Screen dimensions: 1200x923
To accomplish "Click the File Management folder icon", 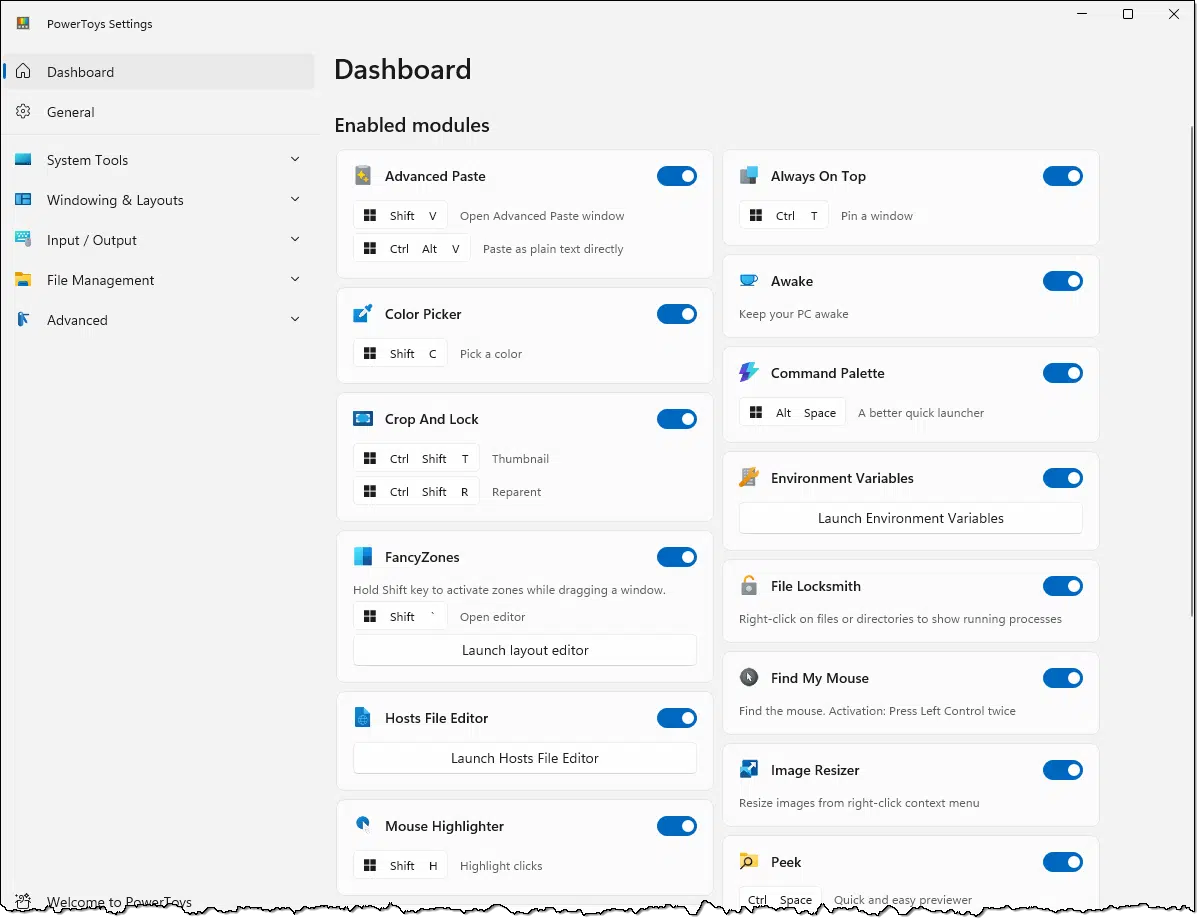I will pyautogui.click(x=24, y=280).
